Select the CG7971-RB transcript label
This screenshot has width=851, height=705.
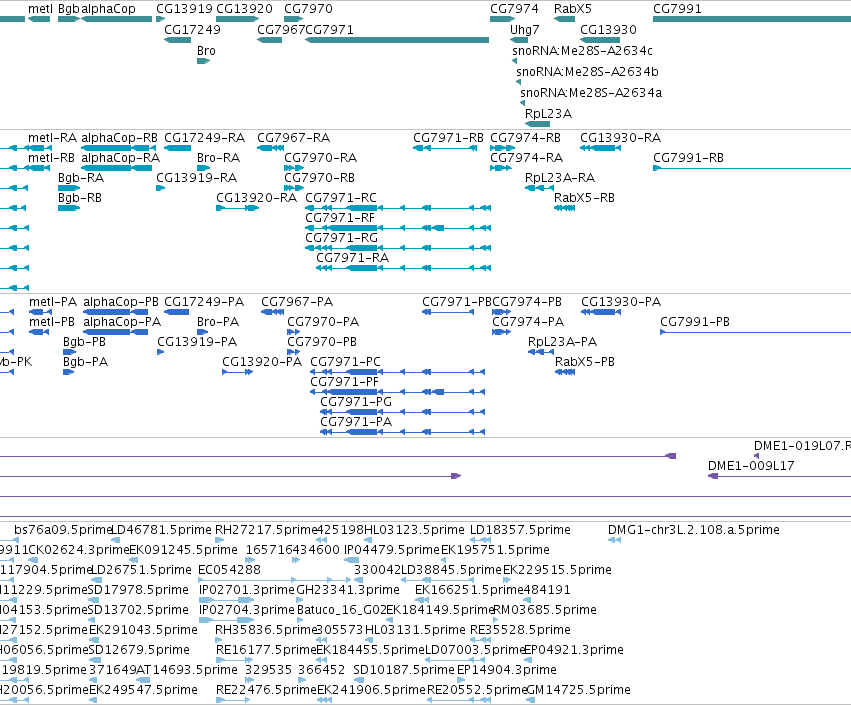click(448, 138)
